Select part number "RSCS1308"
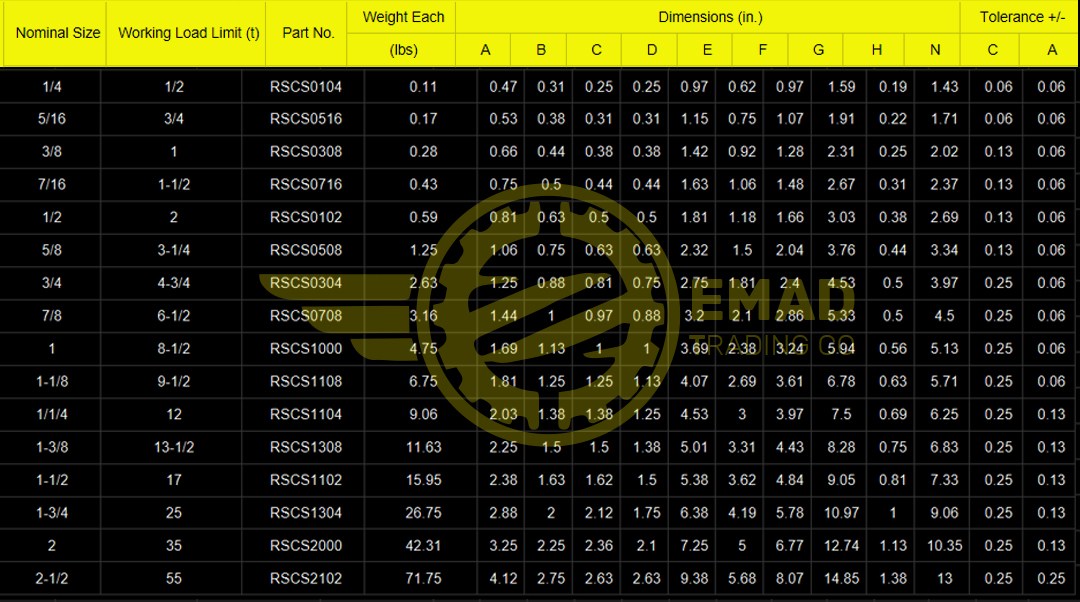This screenshot has height=602, width=1080. coord(306,447)
